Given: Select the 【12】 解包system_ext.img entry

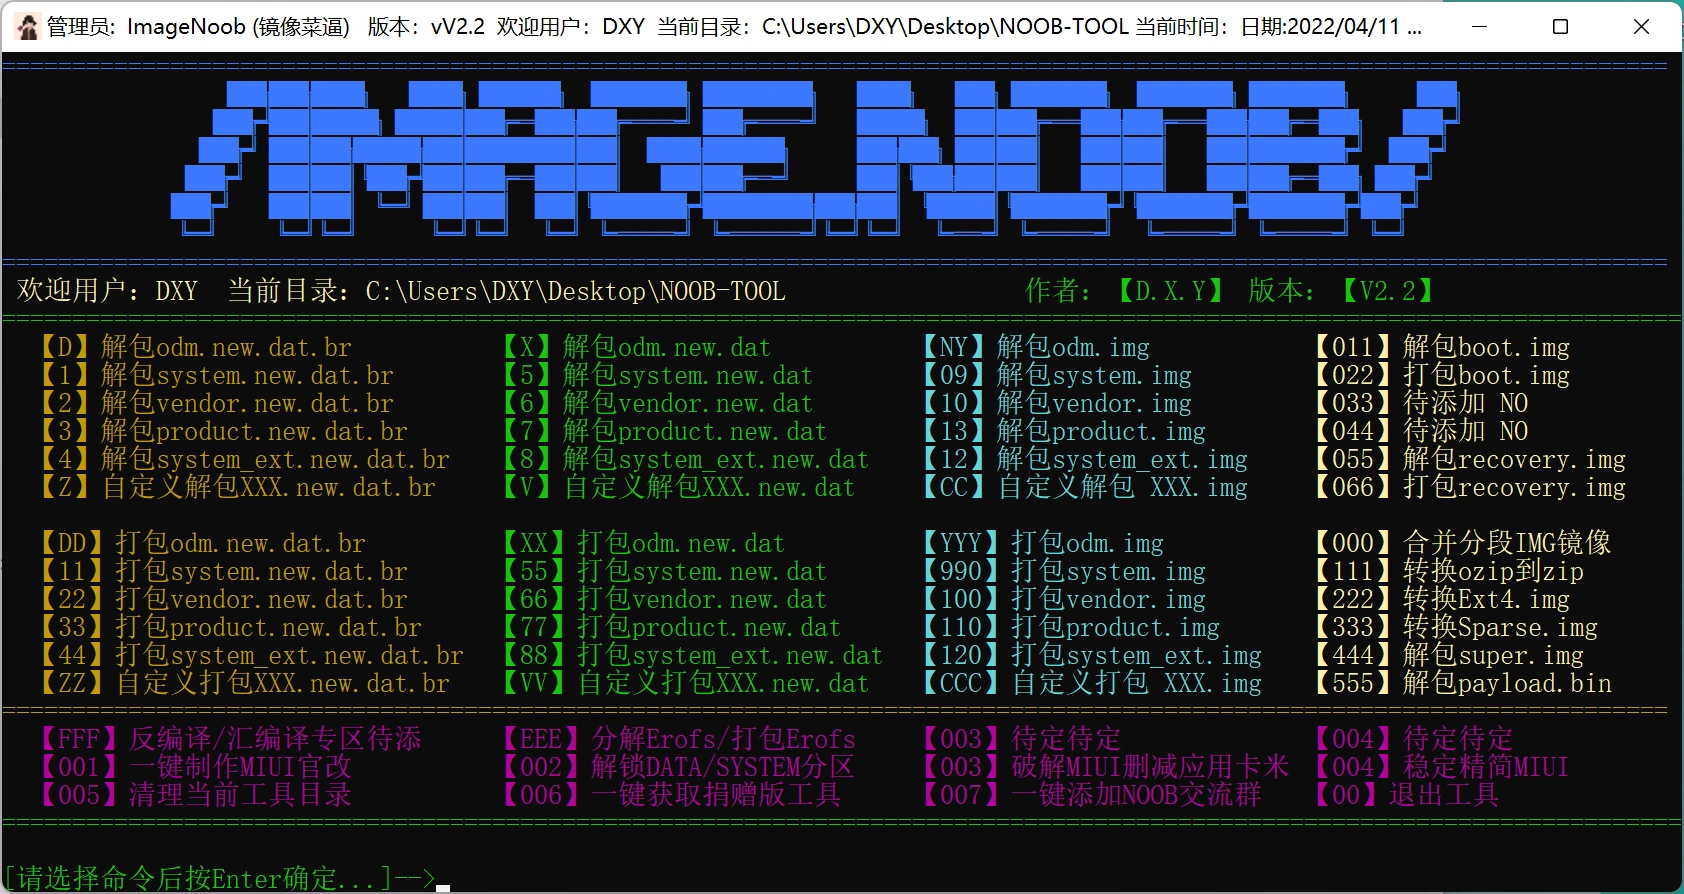Looking at the screenshot, I should [x=1084, y=460].
